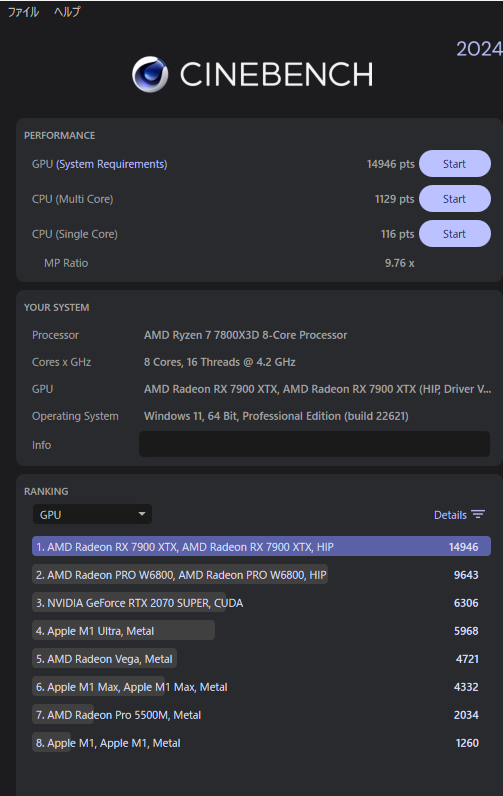Select the Apple M1 Ultra ranking bar
This screenshot has width=503, height=796.
pyautogui.click(x=256, y=630)
